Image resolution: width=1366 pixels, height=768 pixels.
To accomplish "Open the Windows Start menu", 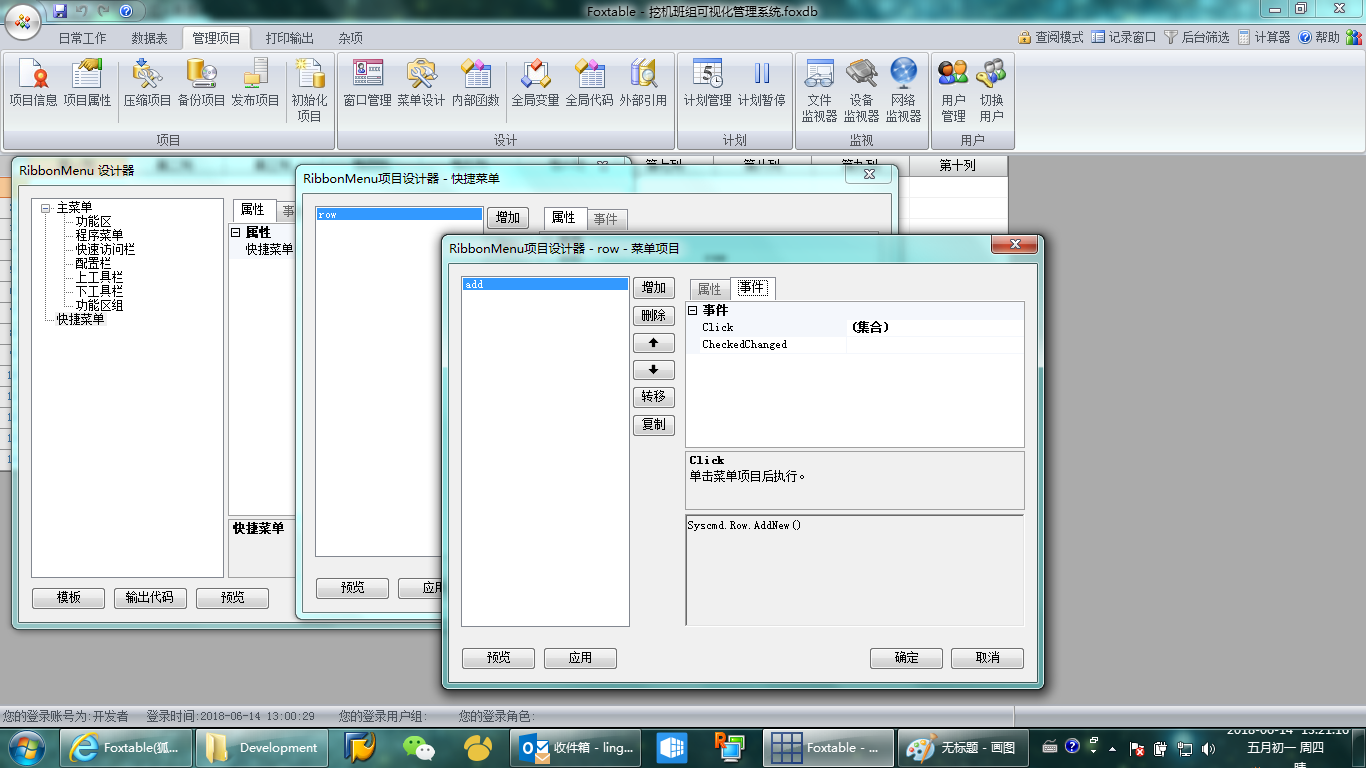I will click(25, 747).
